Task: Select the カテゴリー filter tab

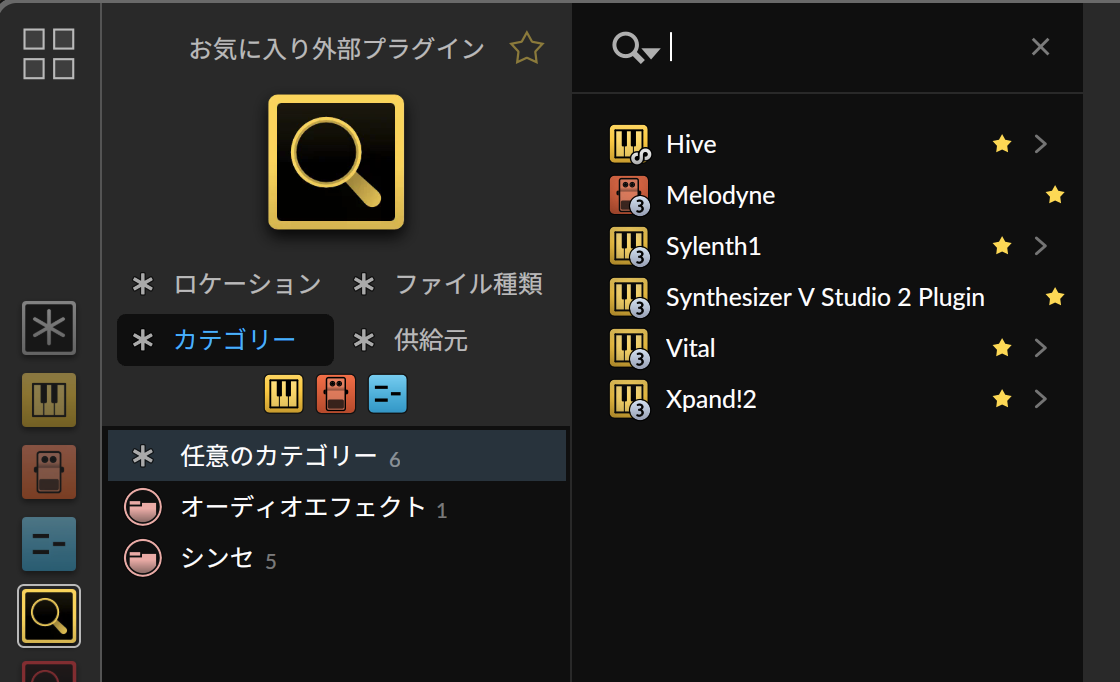Action: 225,340
